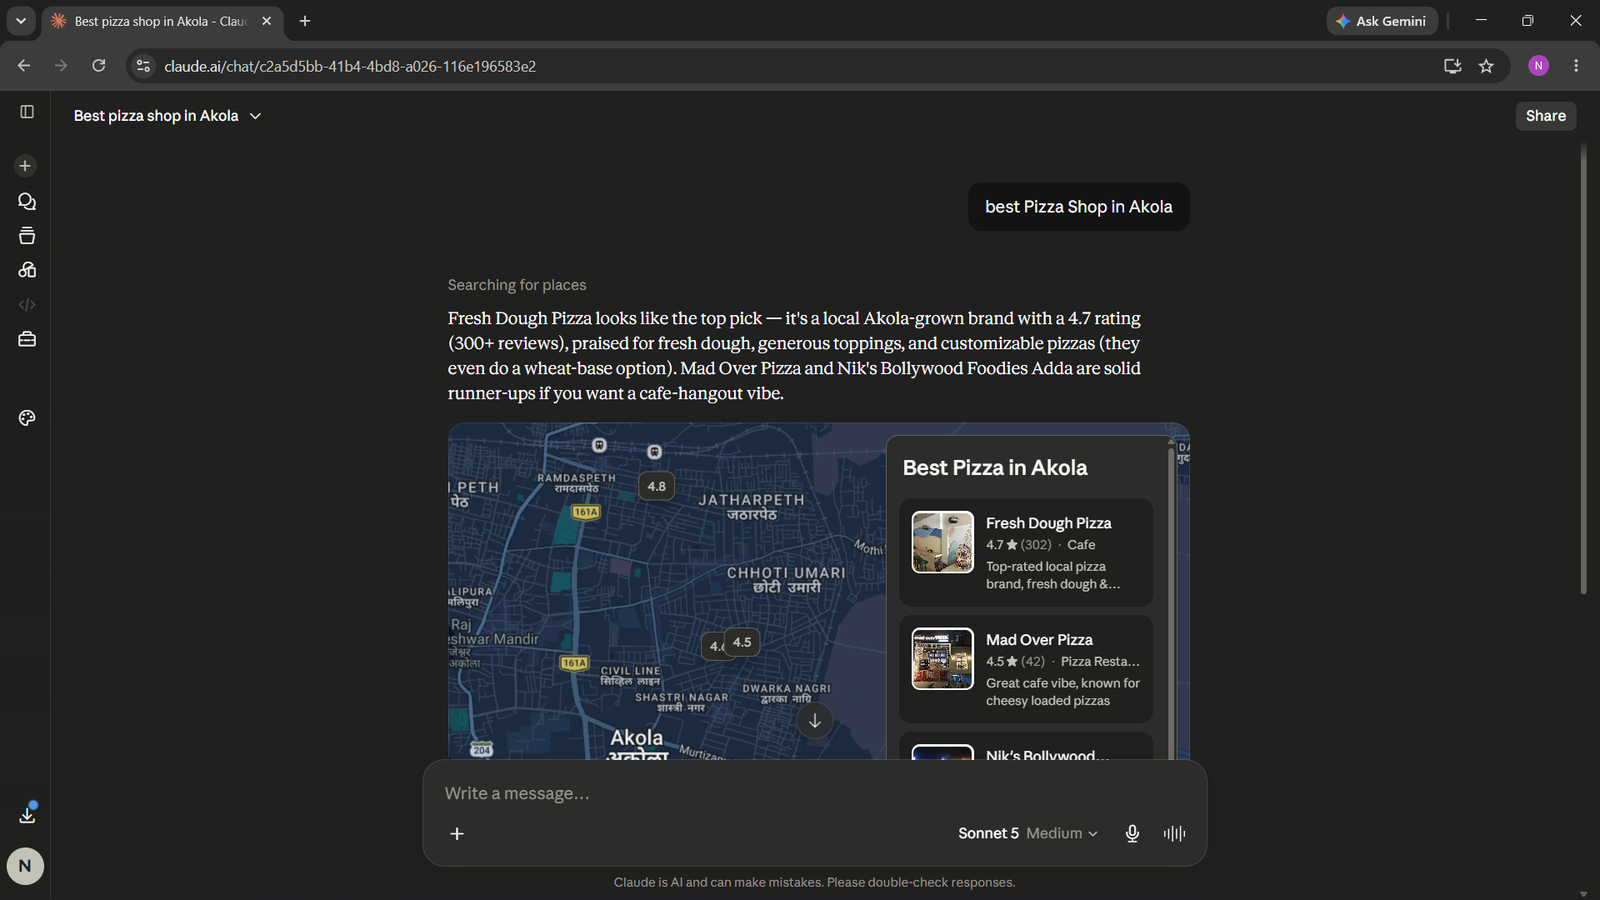Click the Fresh Dough Pizza thumbnail photo
This screenshot has width=1600, height=900.
click(x=942, y=542)
